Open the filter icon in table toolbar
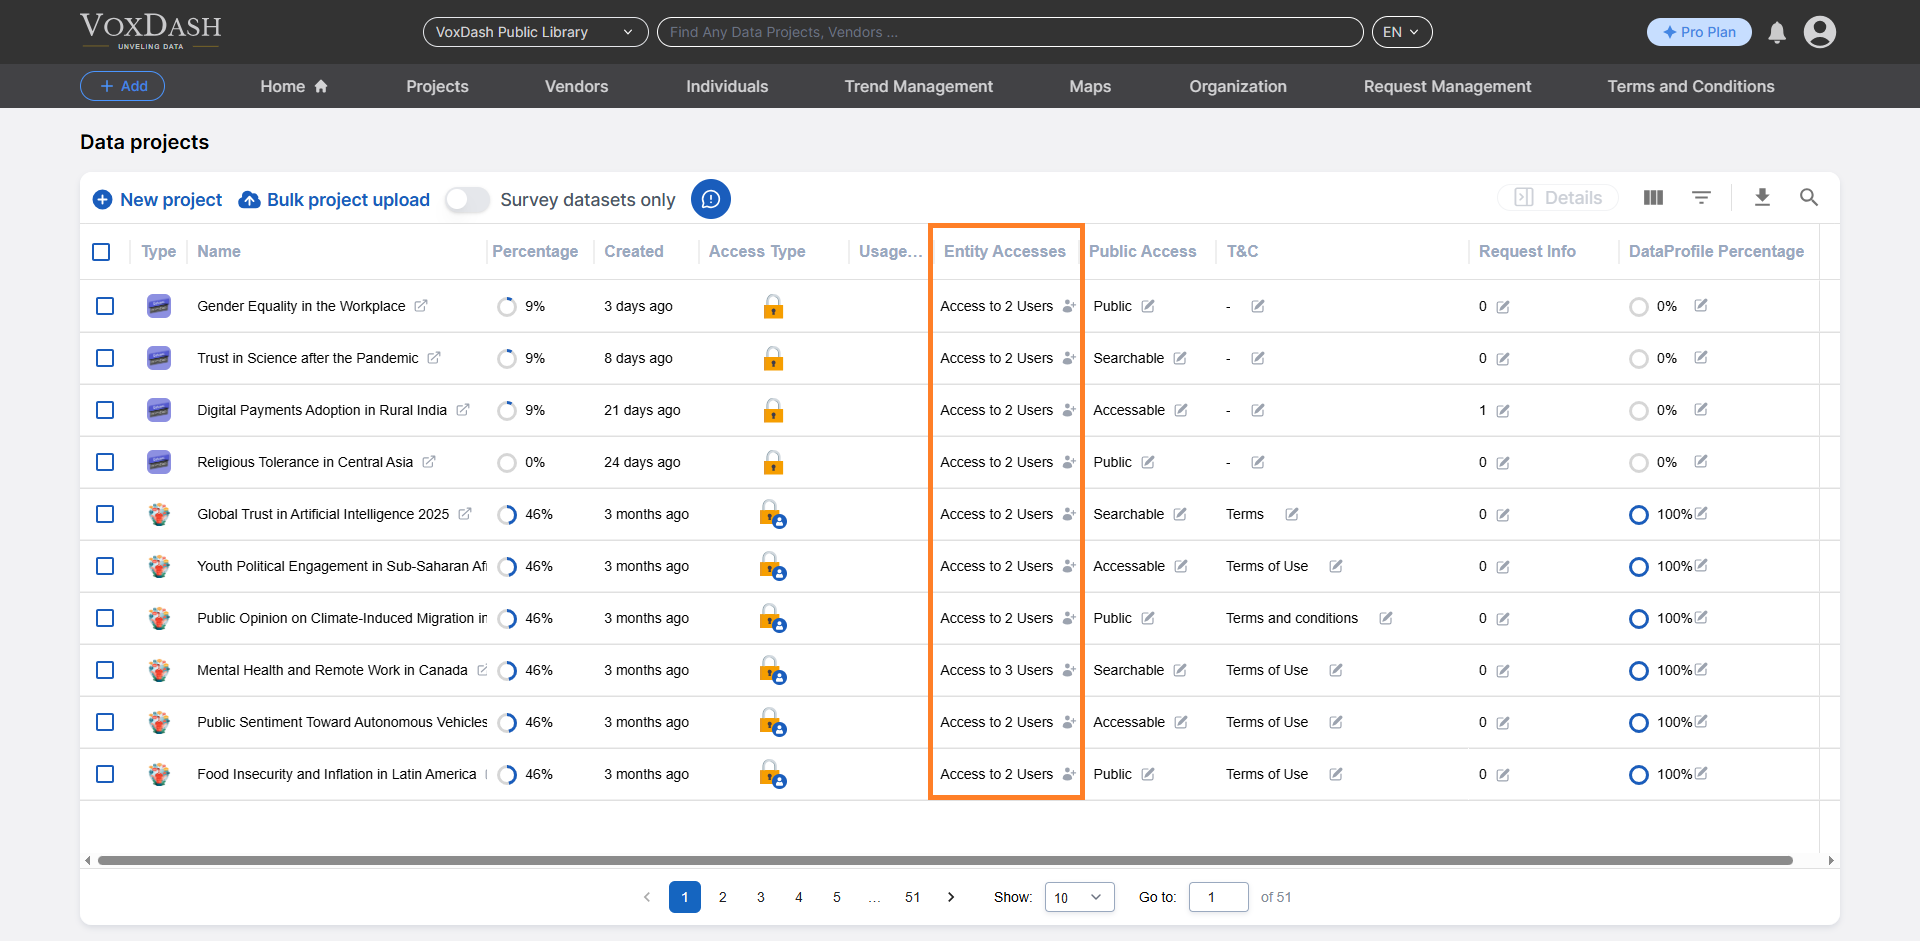1920x941 pixels. pyautogui.click(x=1701, y=198)
